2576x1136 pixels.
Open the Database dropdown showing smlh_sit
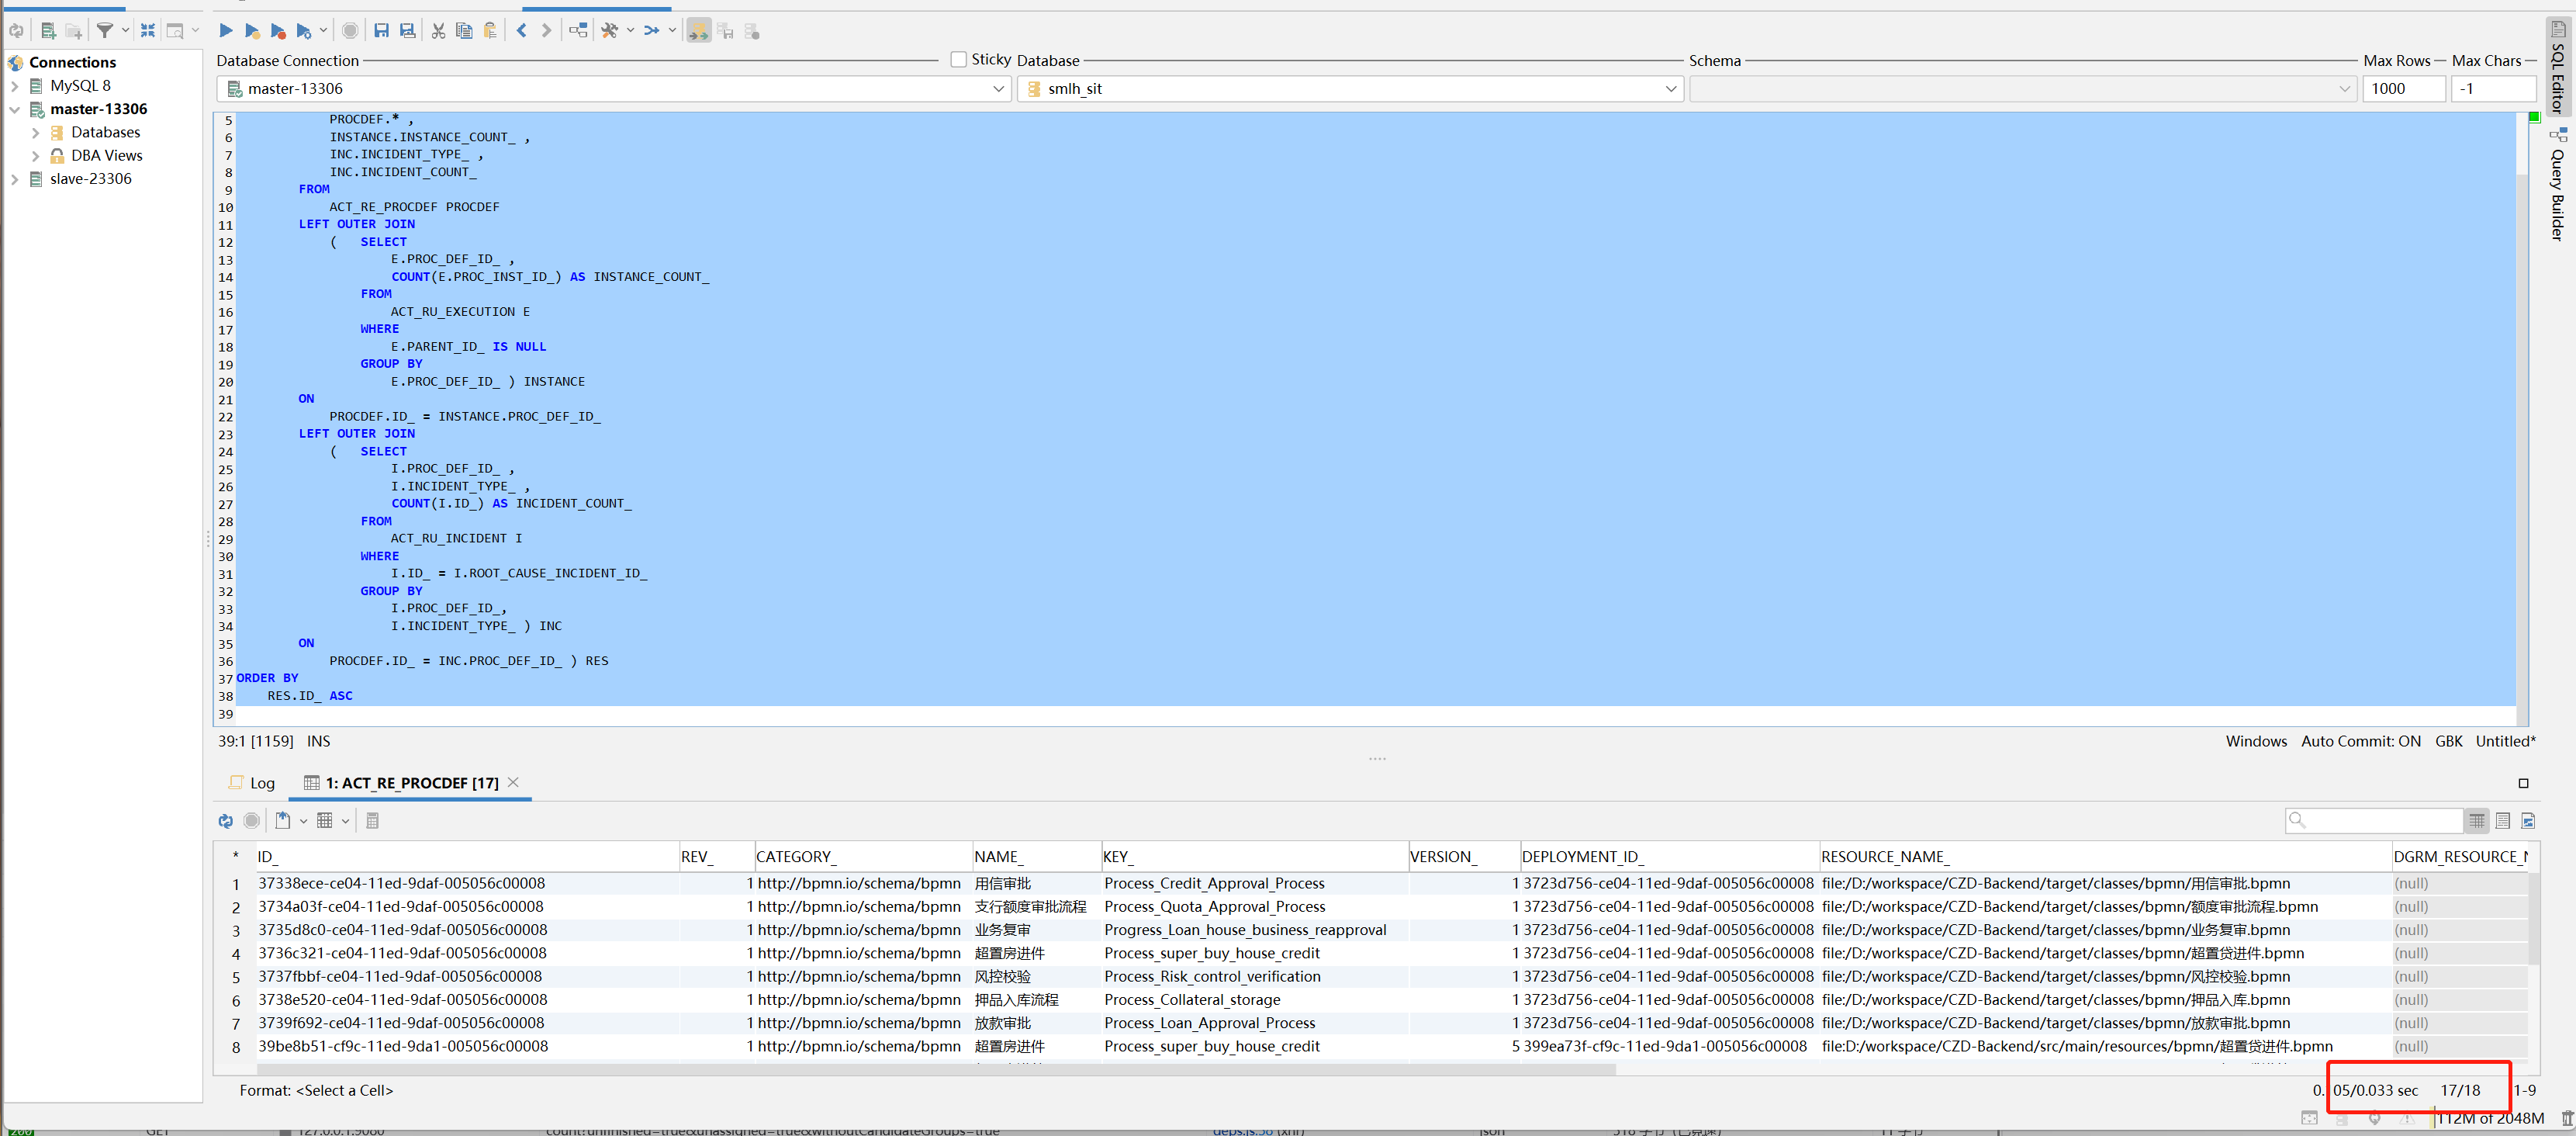pyautogui.click(x=1348, y=89)
